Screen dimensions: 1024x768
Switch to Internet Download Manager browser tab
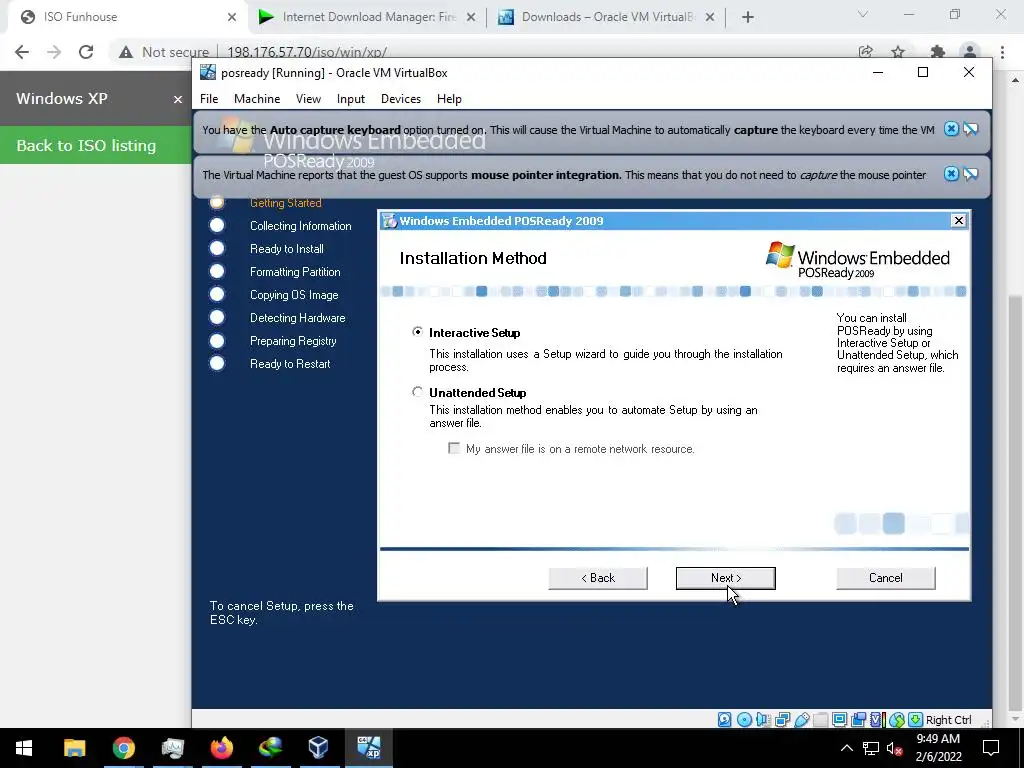(368, 17)
